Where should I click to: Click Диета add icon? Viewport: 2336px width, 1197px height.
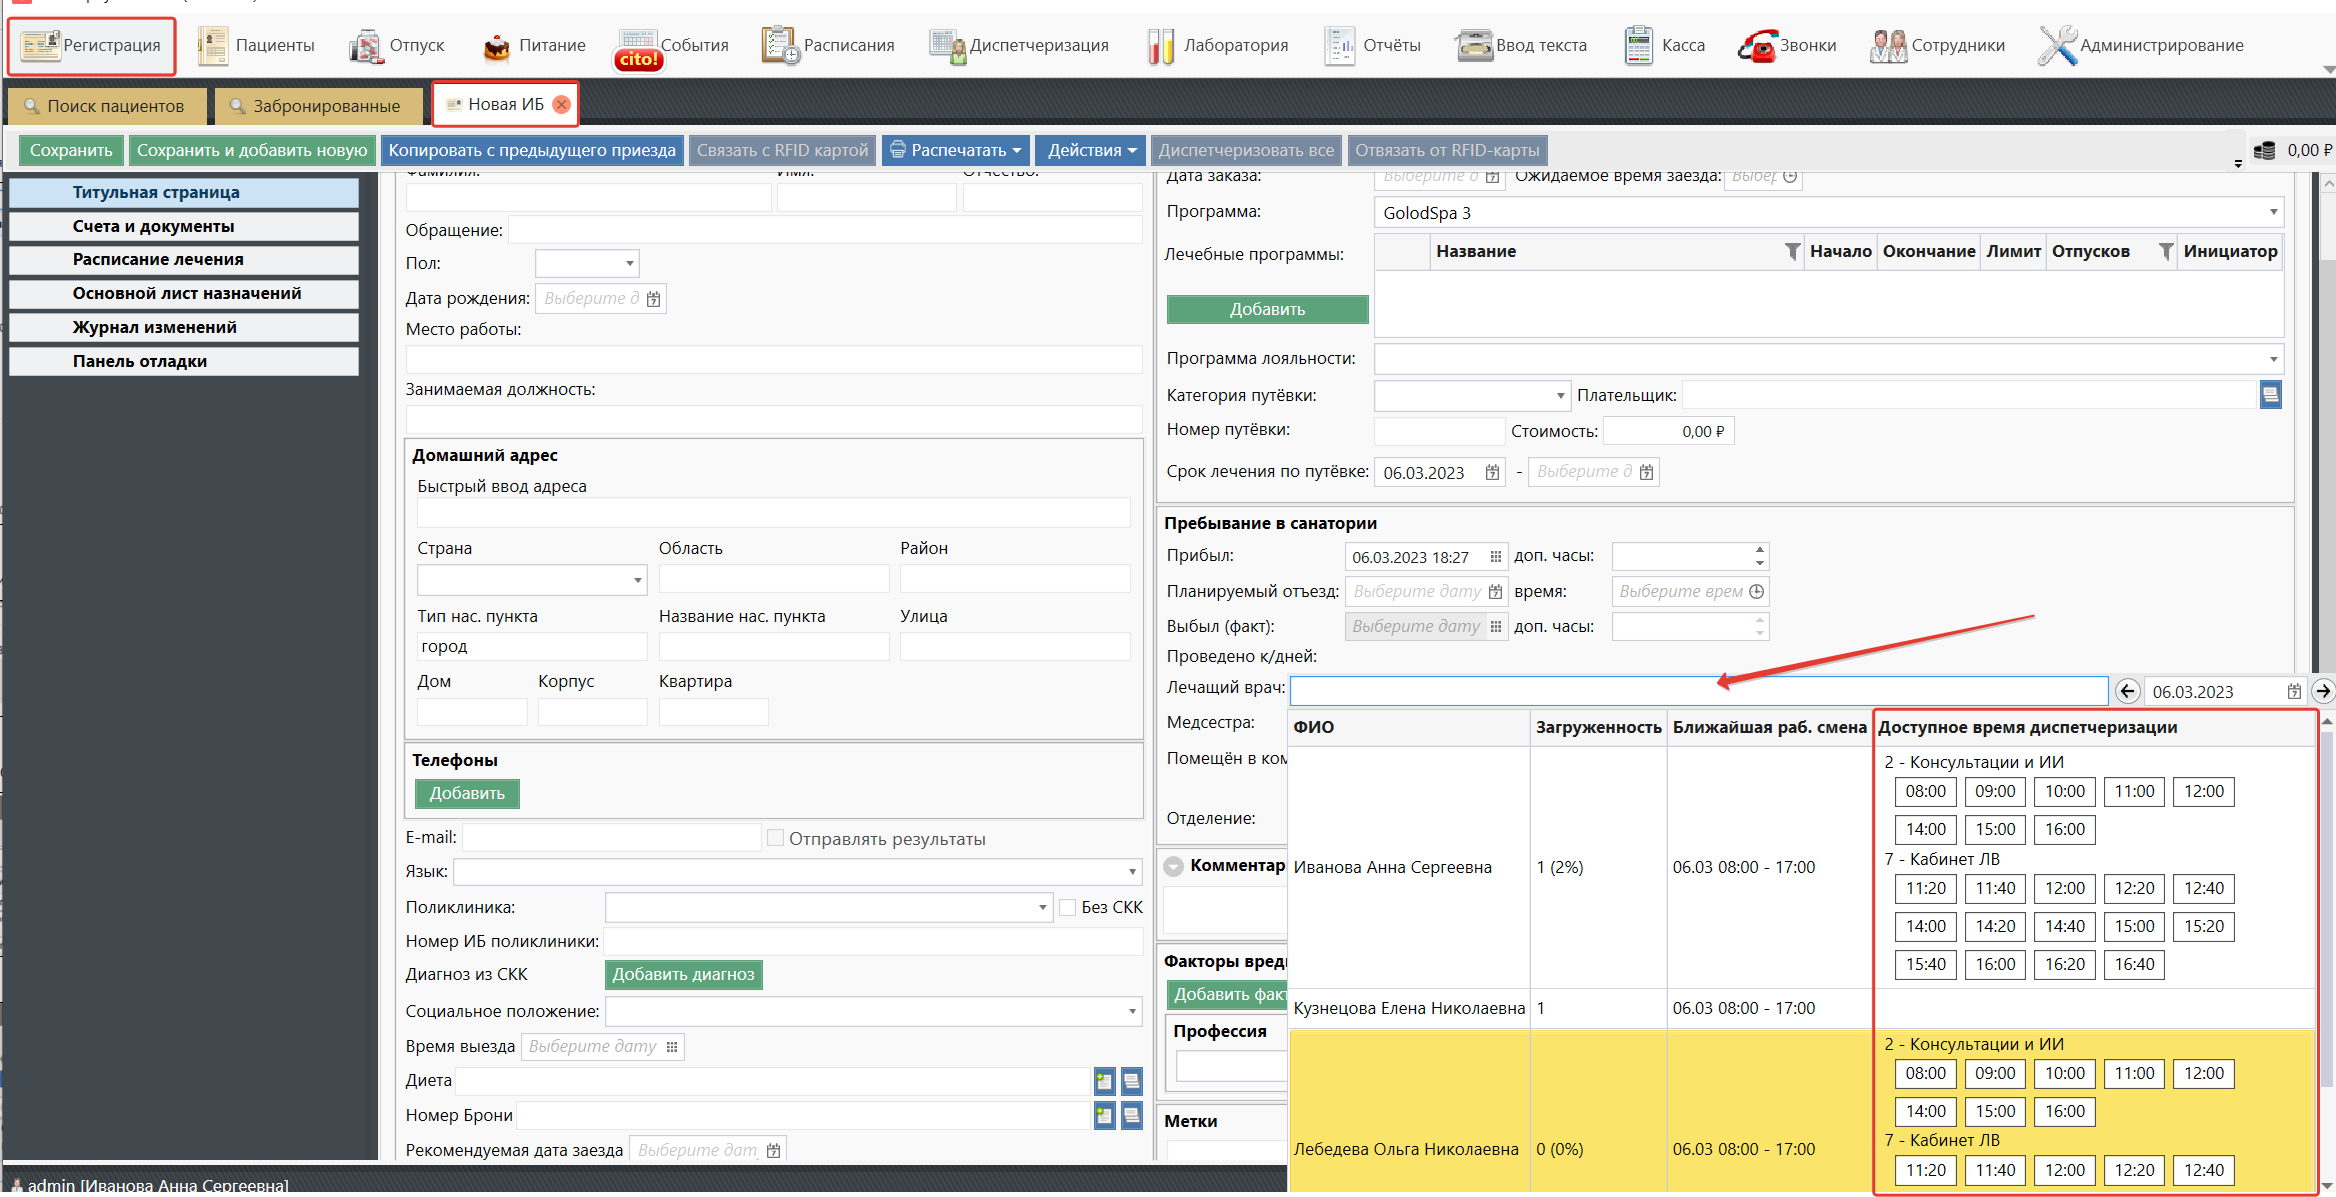point(1104,1081)
